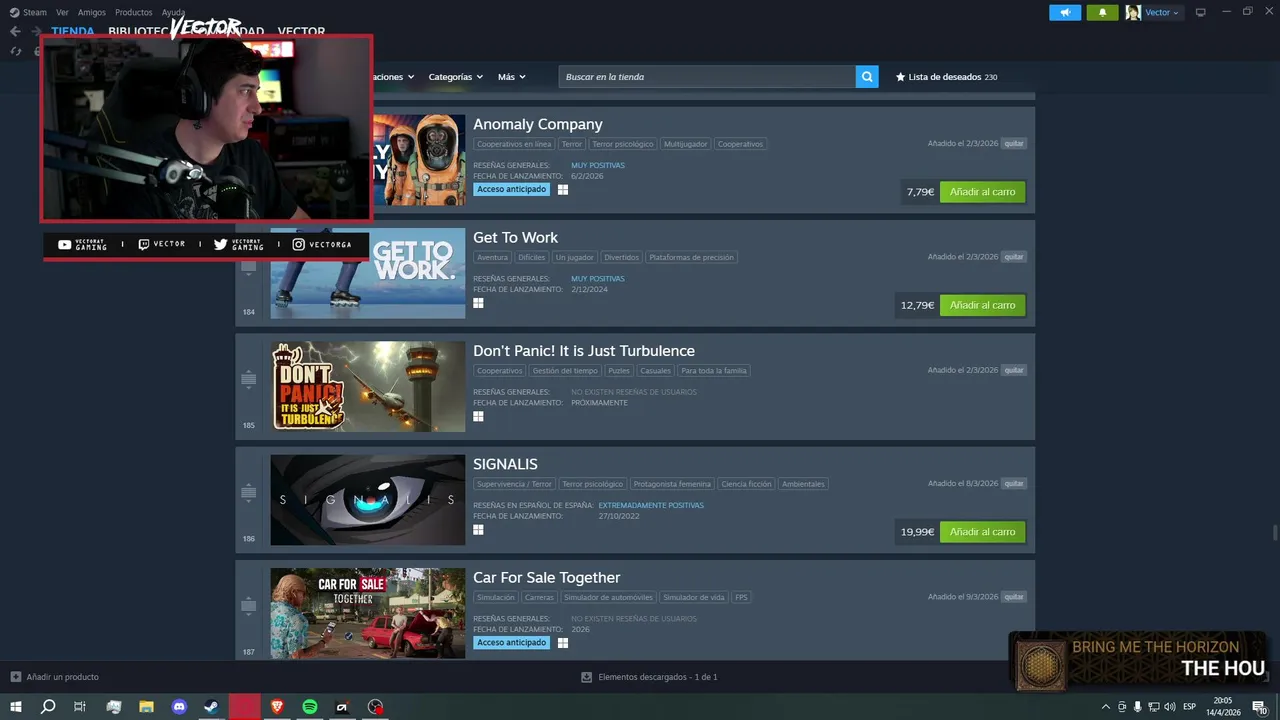The width and height of the screenshot is (1280, 720).
Task: Click Windows platform icon under Get To Work
Action: (x=478, y=303)
